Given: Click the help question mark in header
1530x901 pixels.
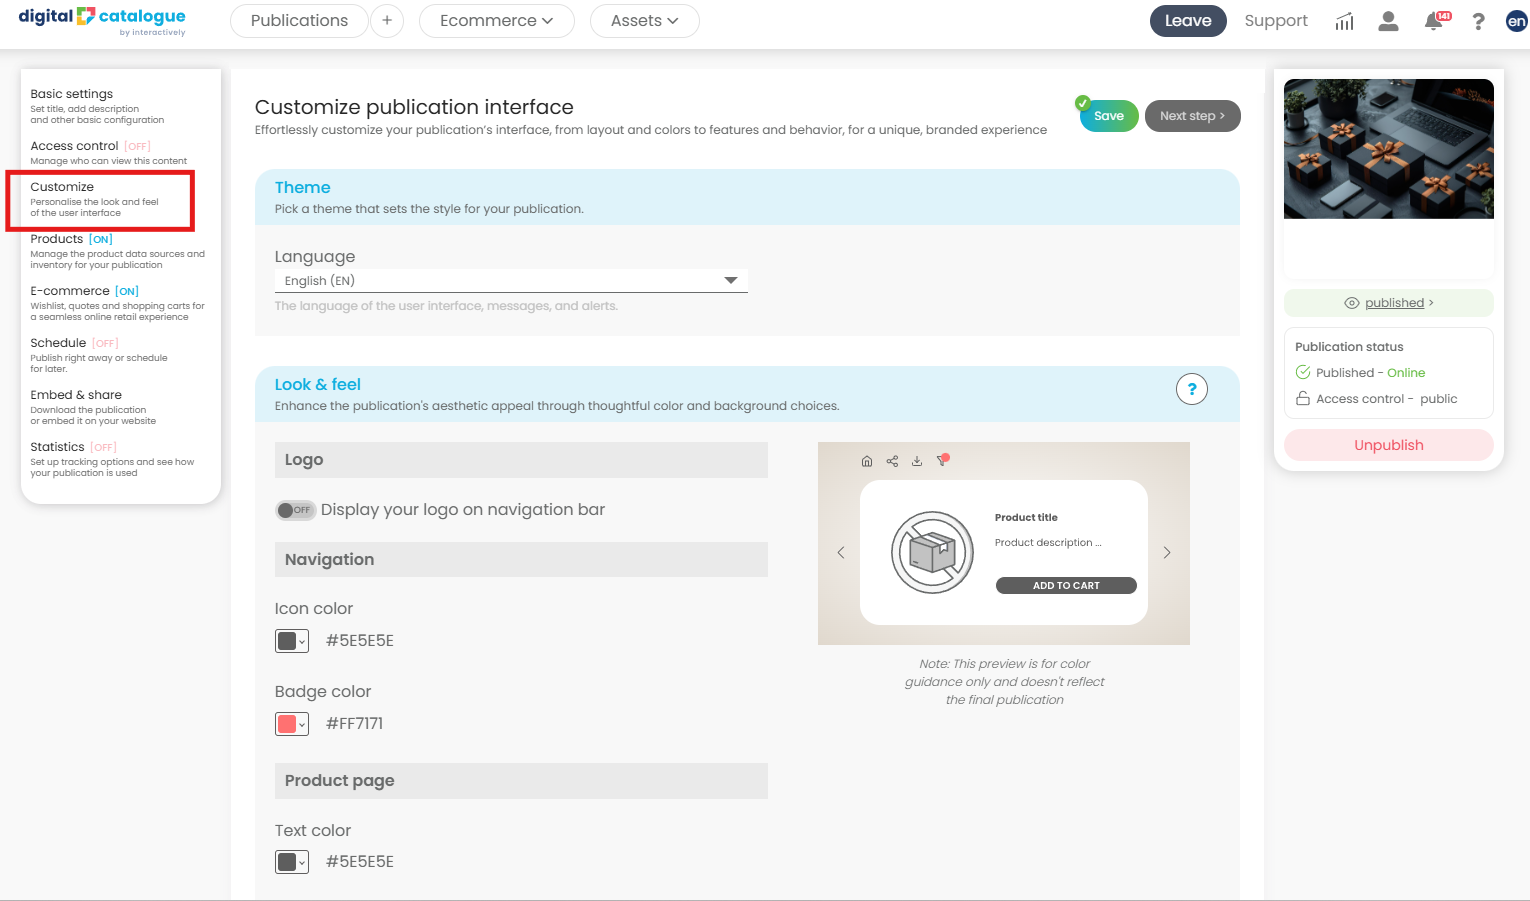Looking at the screenshot, I should click(1478, 21).
